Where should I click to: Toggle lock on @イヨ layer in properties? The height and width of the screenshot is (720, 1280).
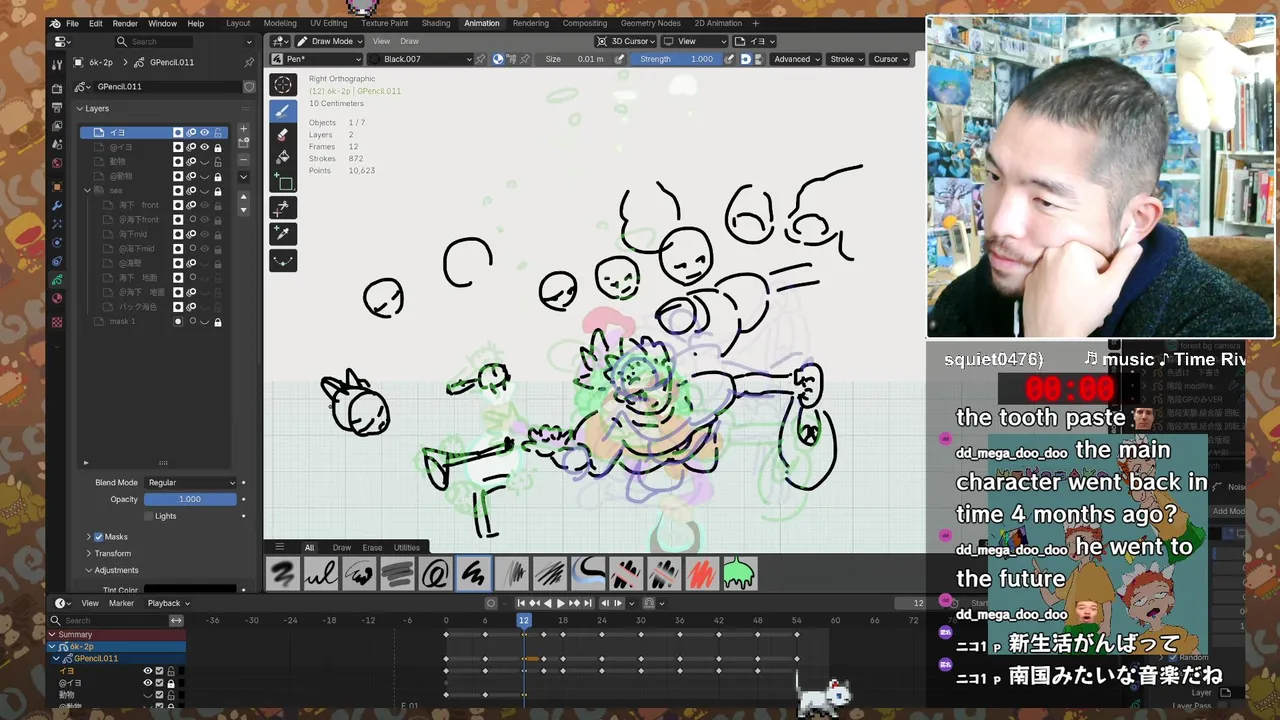coord(218,147)
